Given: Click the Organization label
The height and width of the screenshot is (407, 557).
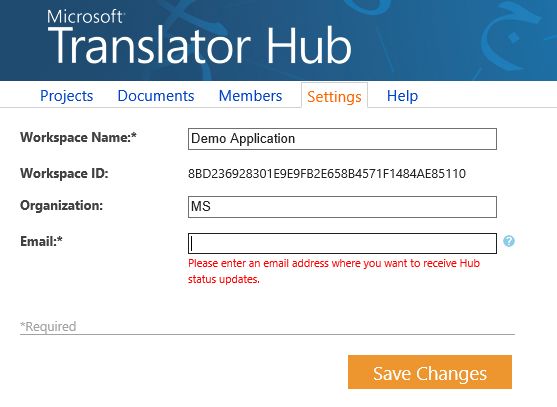Looking at the screenshot, I should (61, 205).
